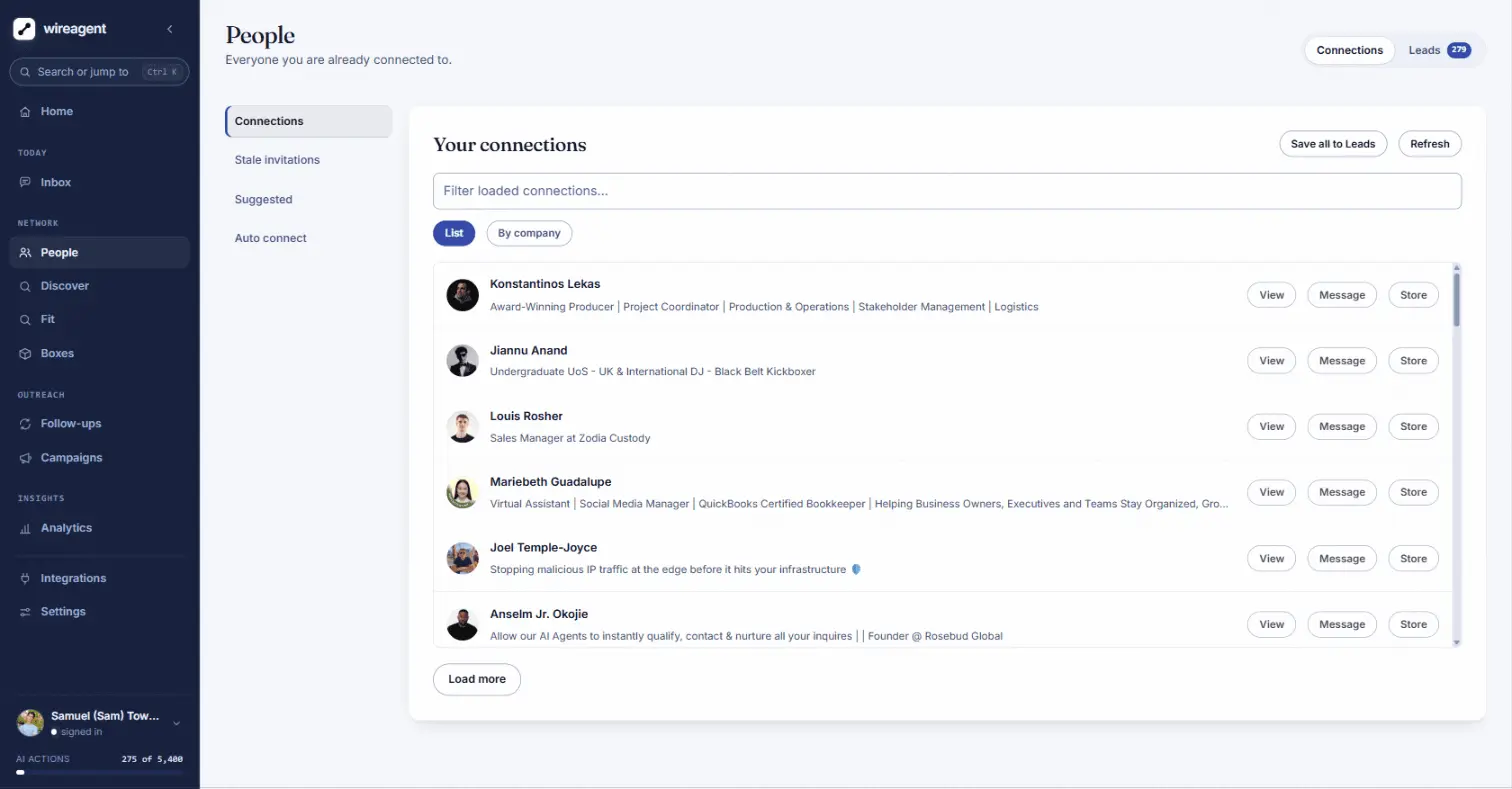Select the Connections tab at top right
The image size is (1512, 789).
coord(1349,50)
